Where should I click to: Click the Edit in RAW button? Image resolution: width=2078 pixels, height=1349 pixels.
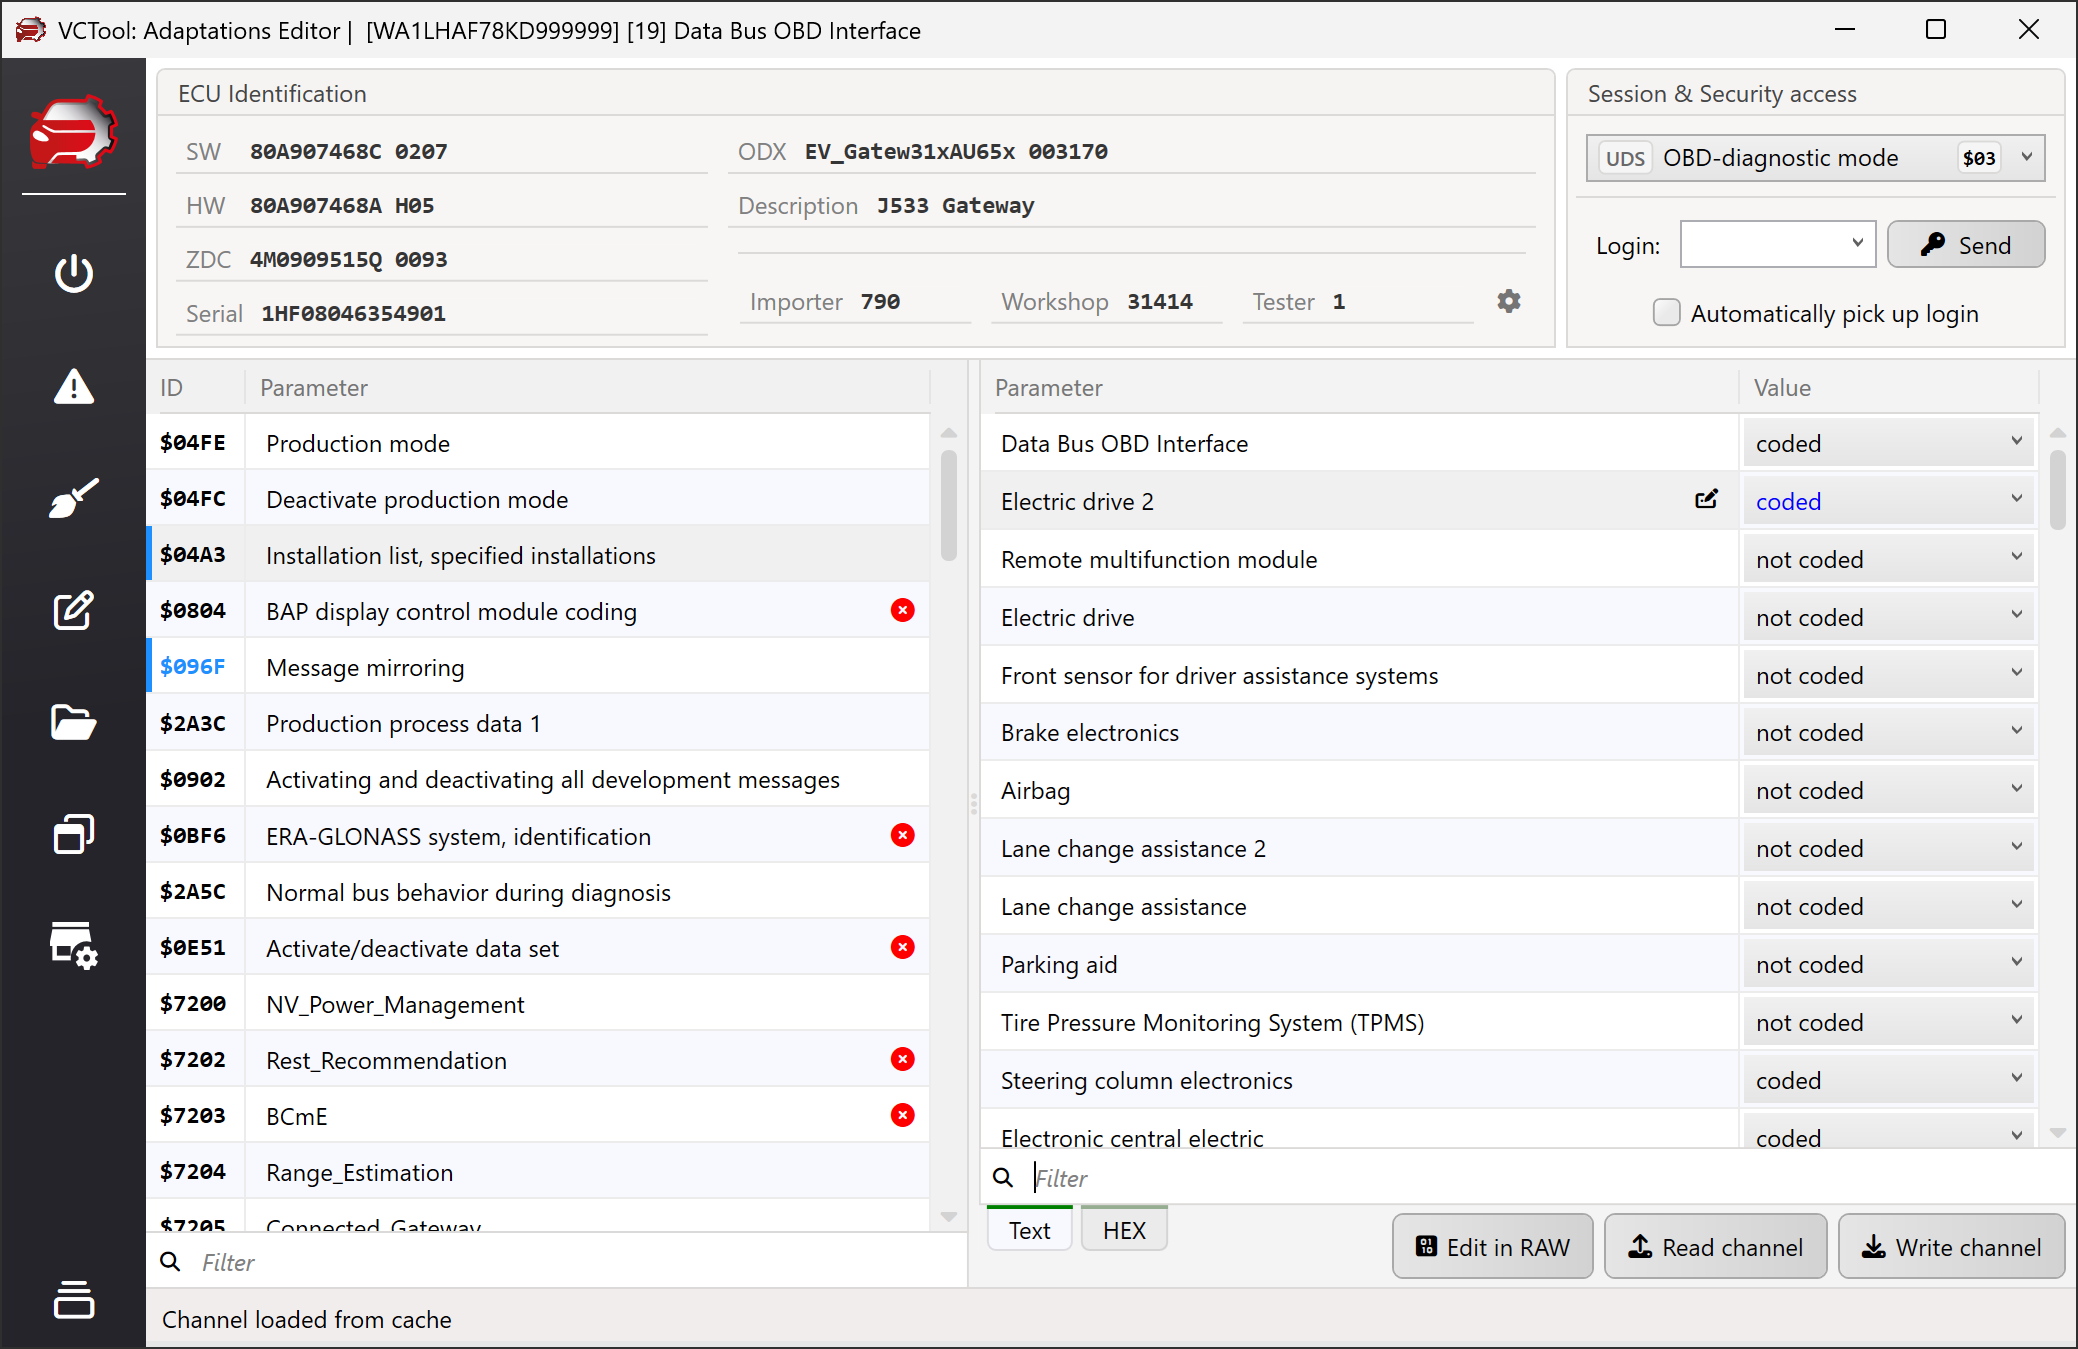pyautogui.click(x=1492, y=1247)
